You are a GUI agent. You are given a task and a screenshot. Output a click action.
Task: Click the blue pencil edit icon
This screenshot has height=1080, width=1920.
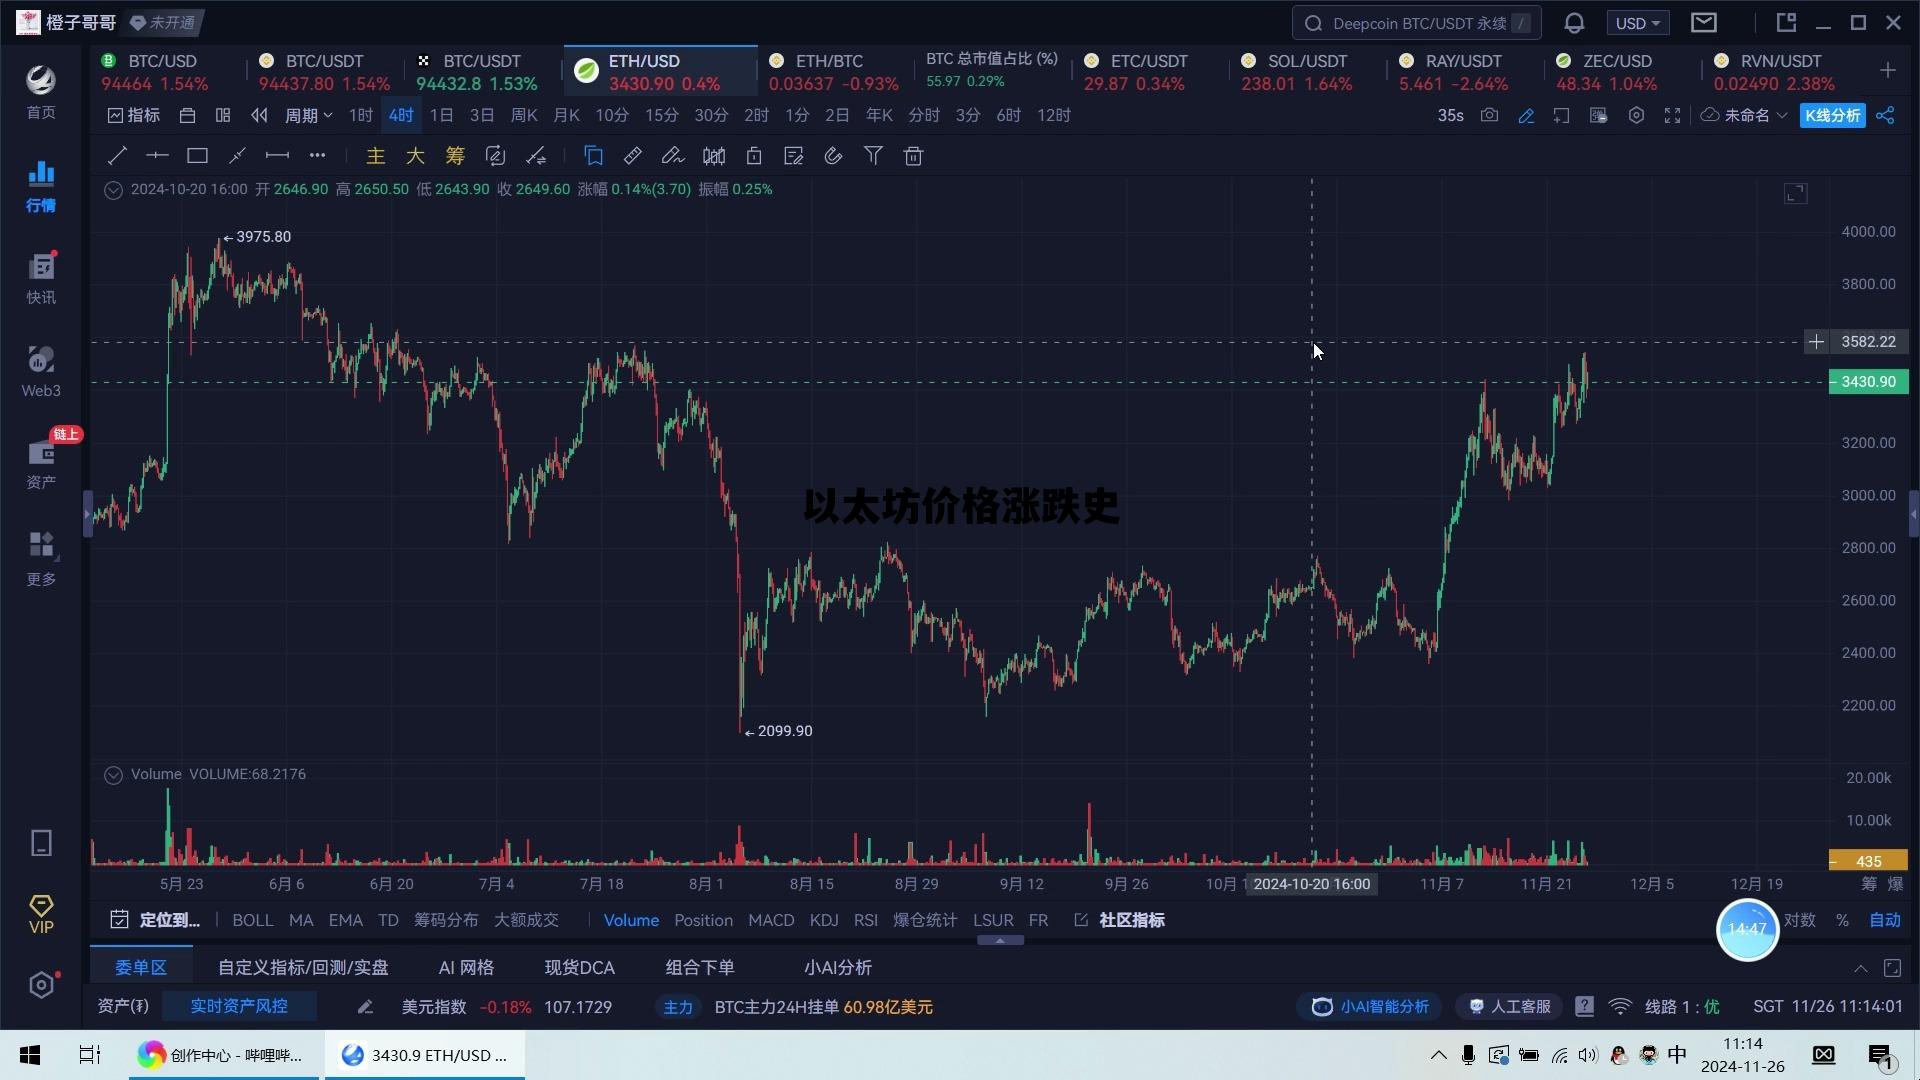click(x=1526, y=116)
